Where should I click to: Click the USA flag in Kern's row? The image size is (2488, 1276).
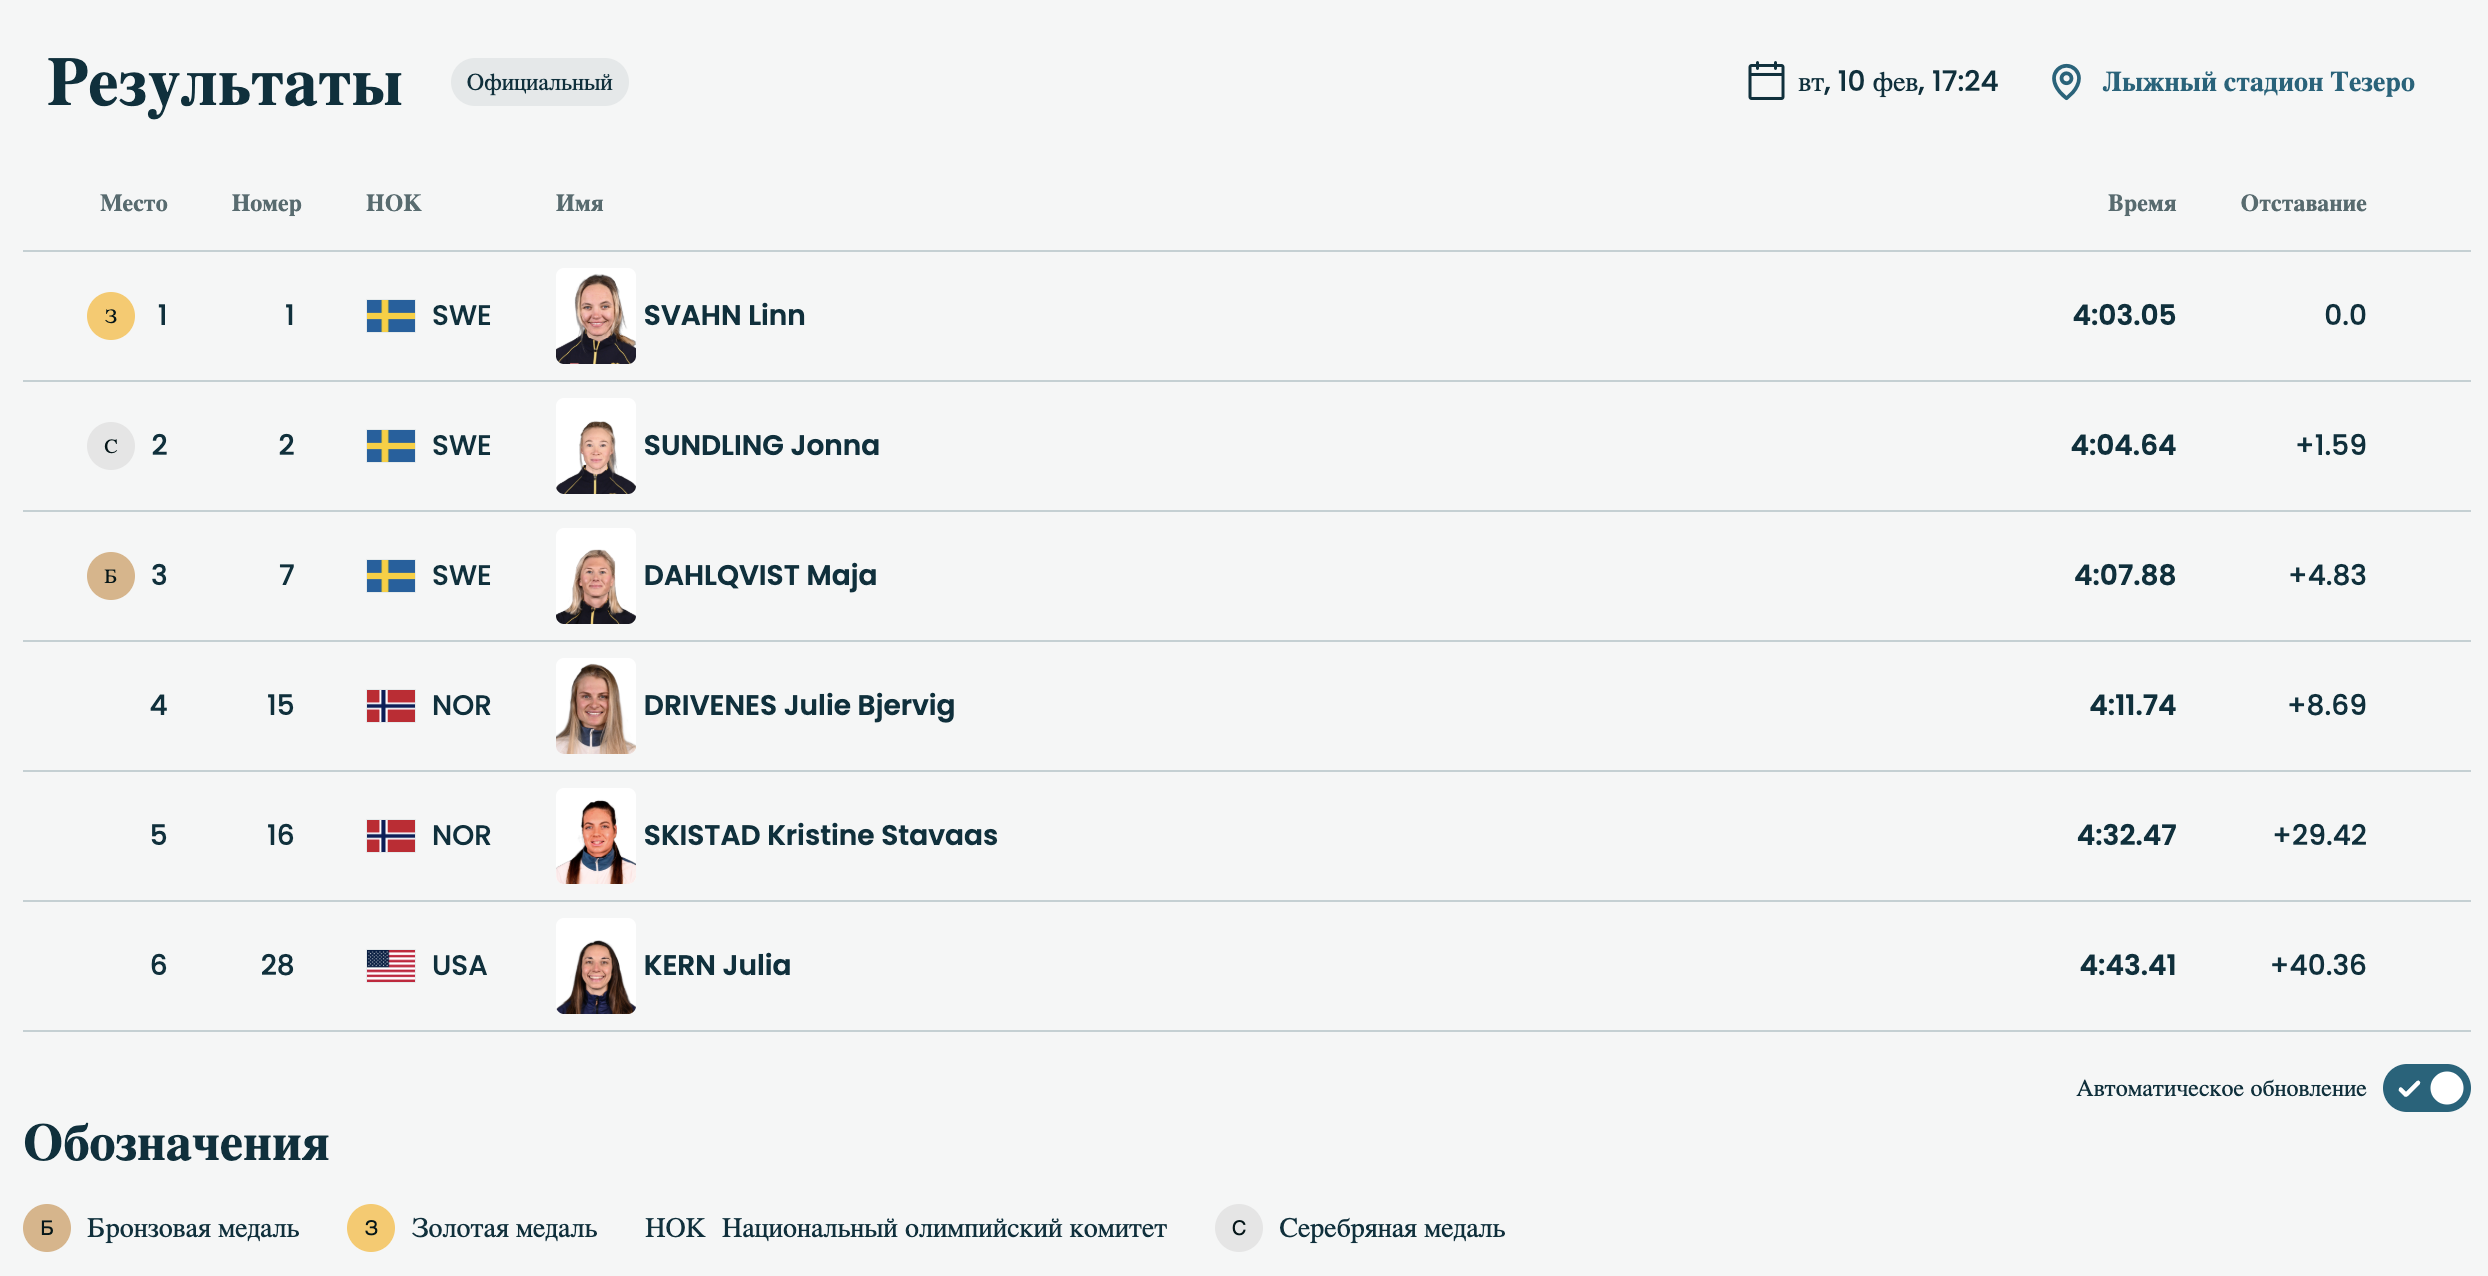391,966
